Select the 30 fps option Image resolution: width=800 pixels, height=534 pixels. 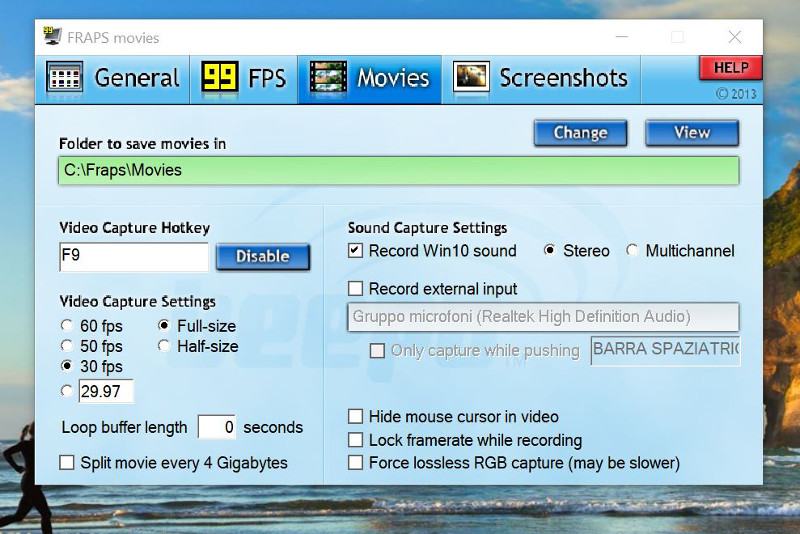click(92, 366)
